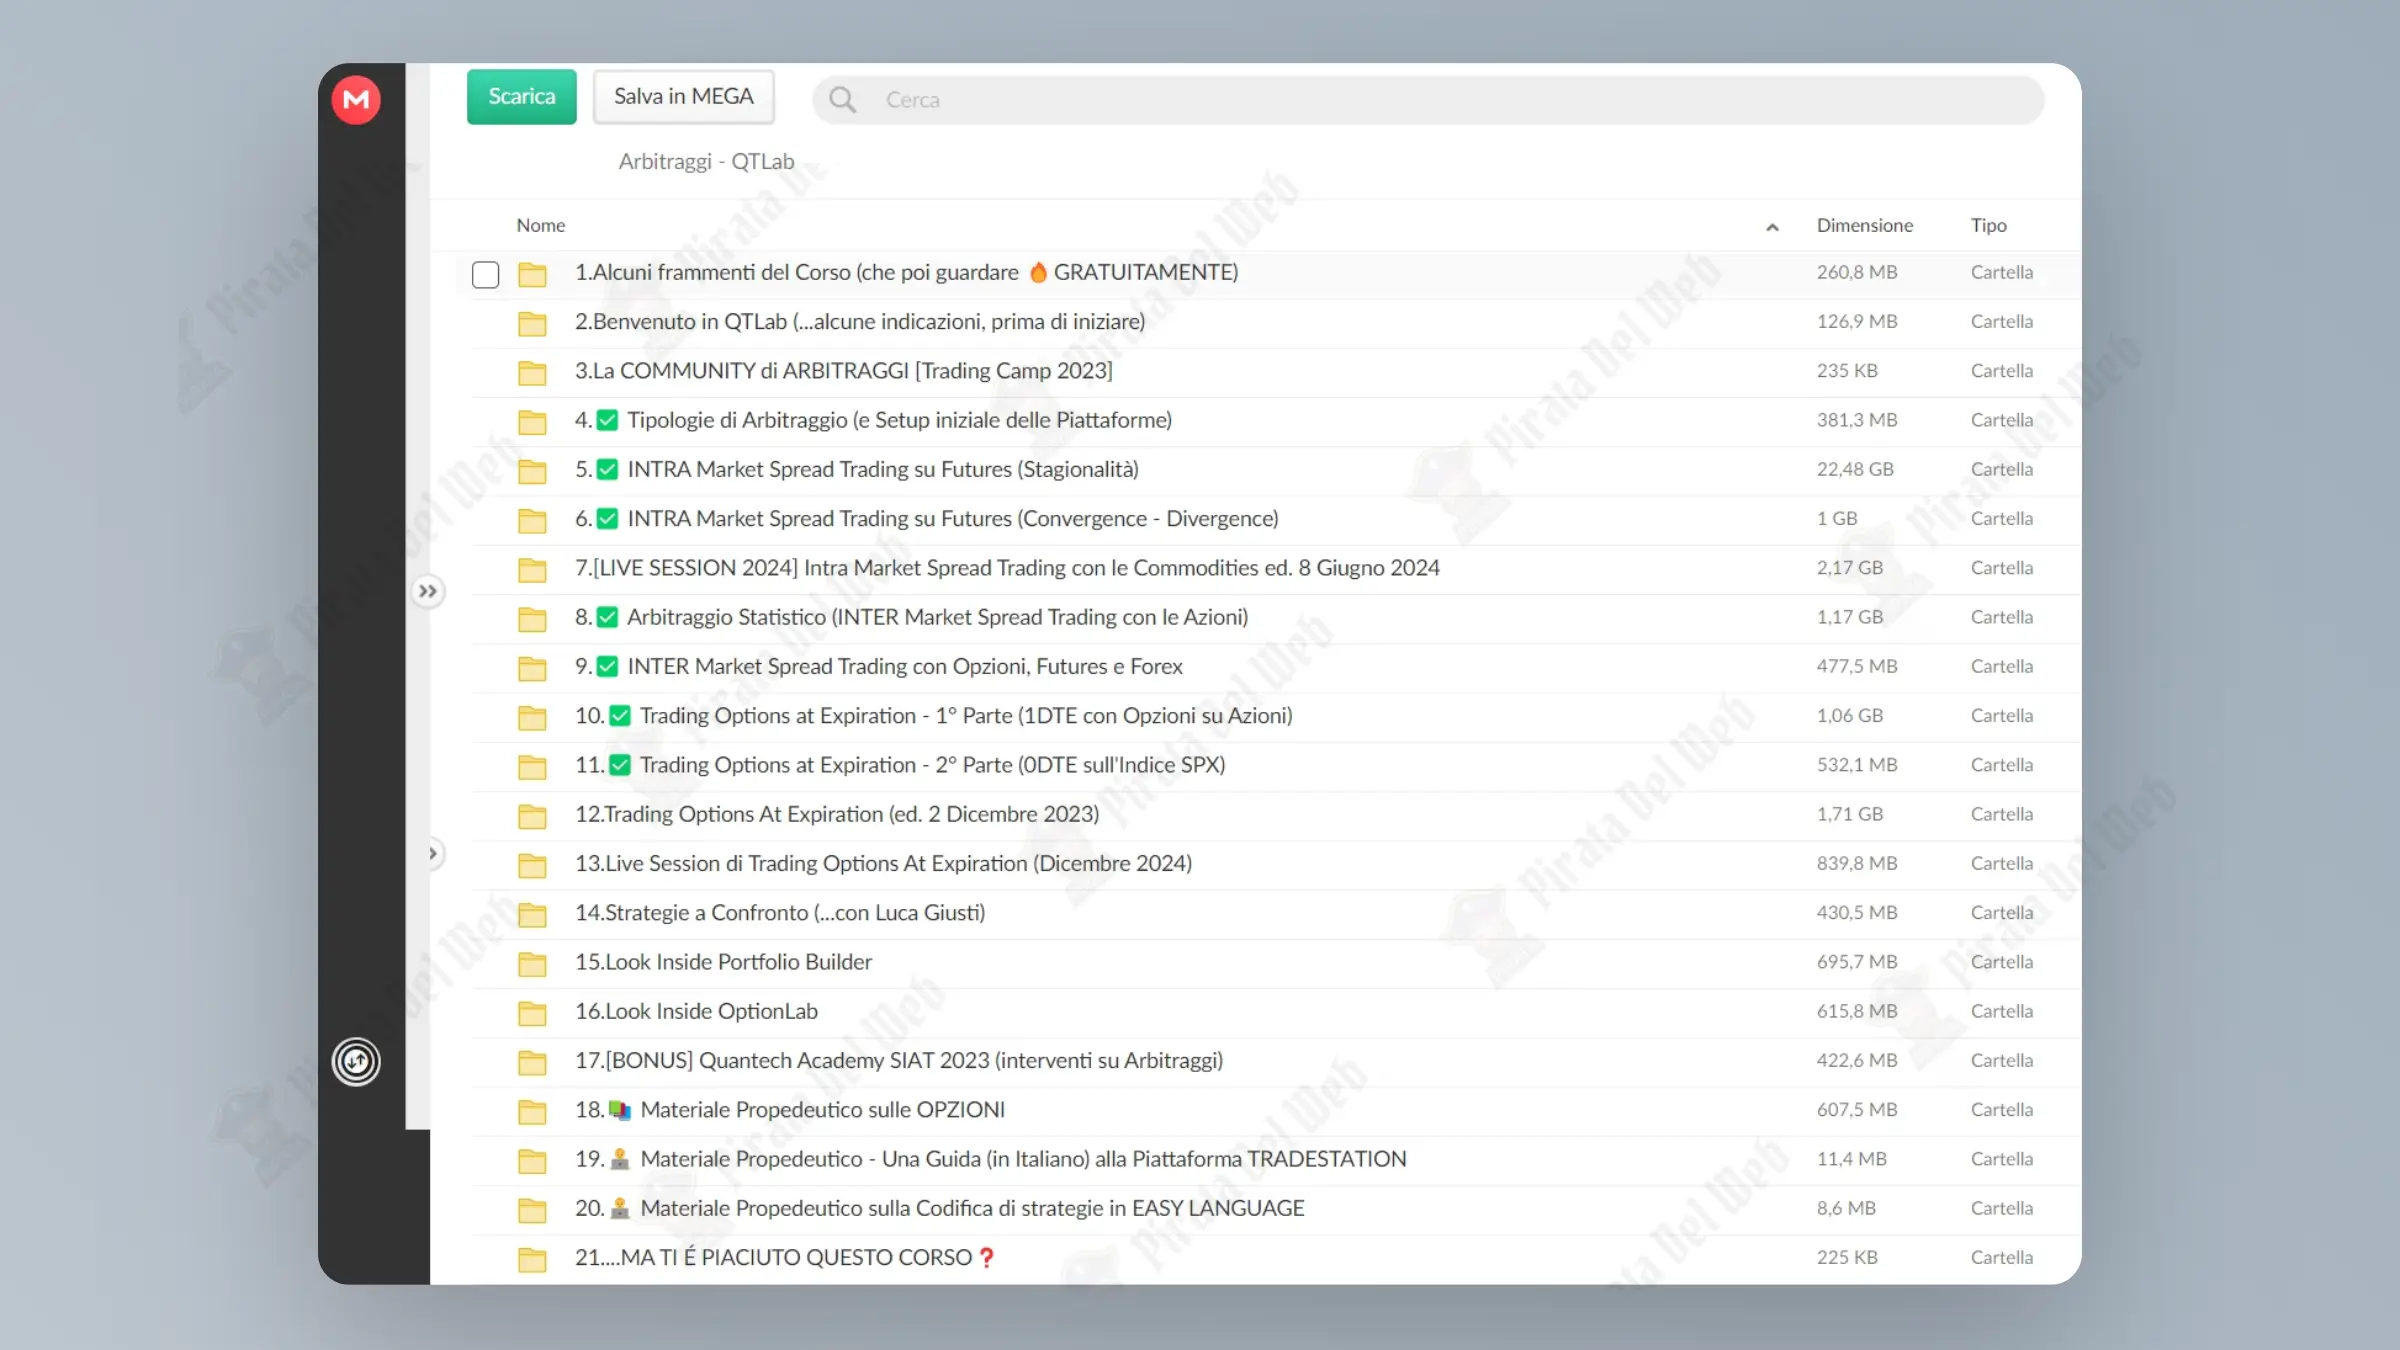Click folder icon of 4. Tipologie di Arbitraggio
This screenshot has height=1350, width=2400.
click(x=532, y=421)
